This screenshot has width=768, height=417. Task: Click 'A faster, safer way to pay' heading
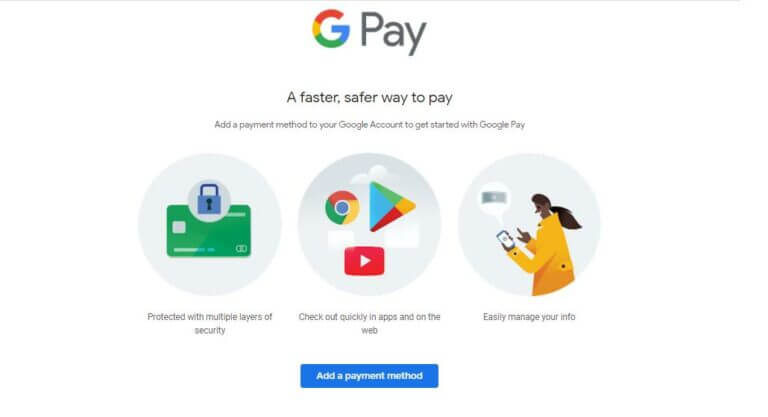(x=369, y=98)
